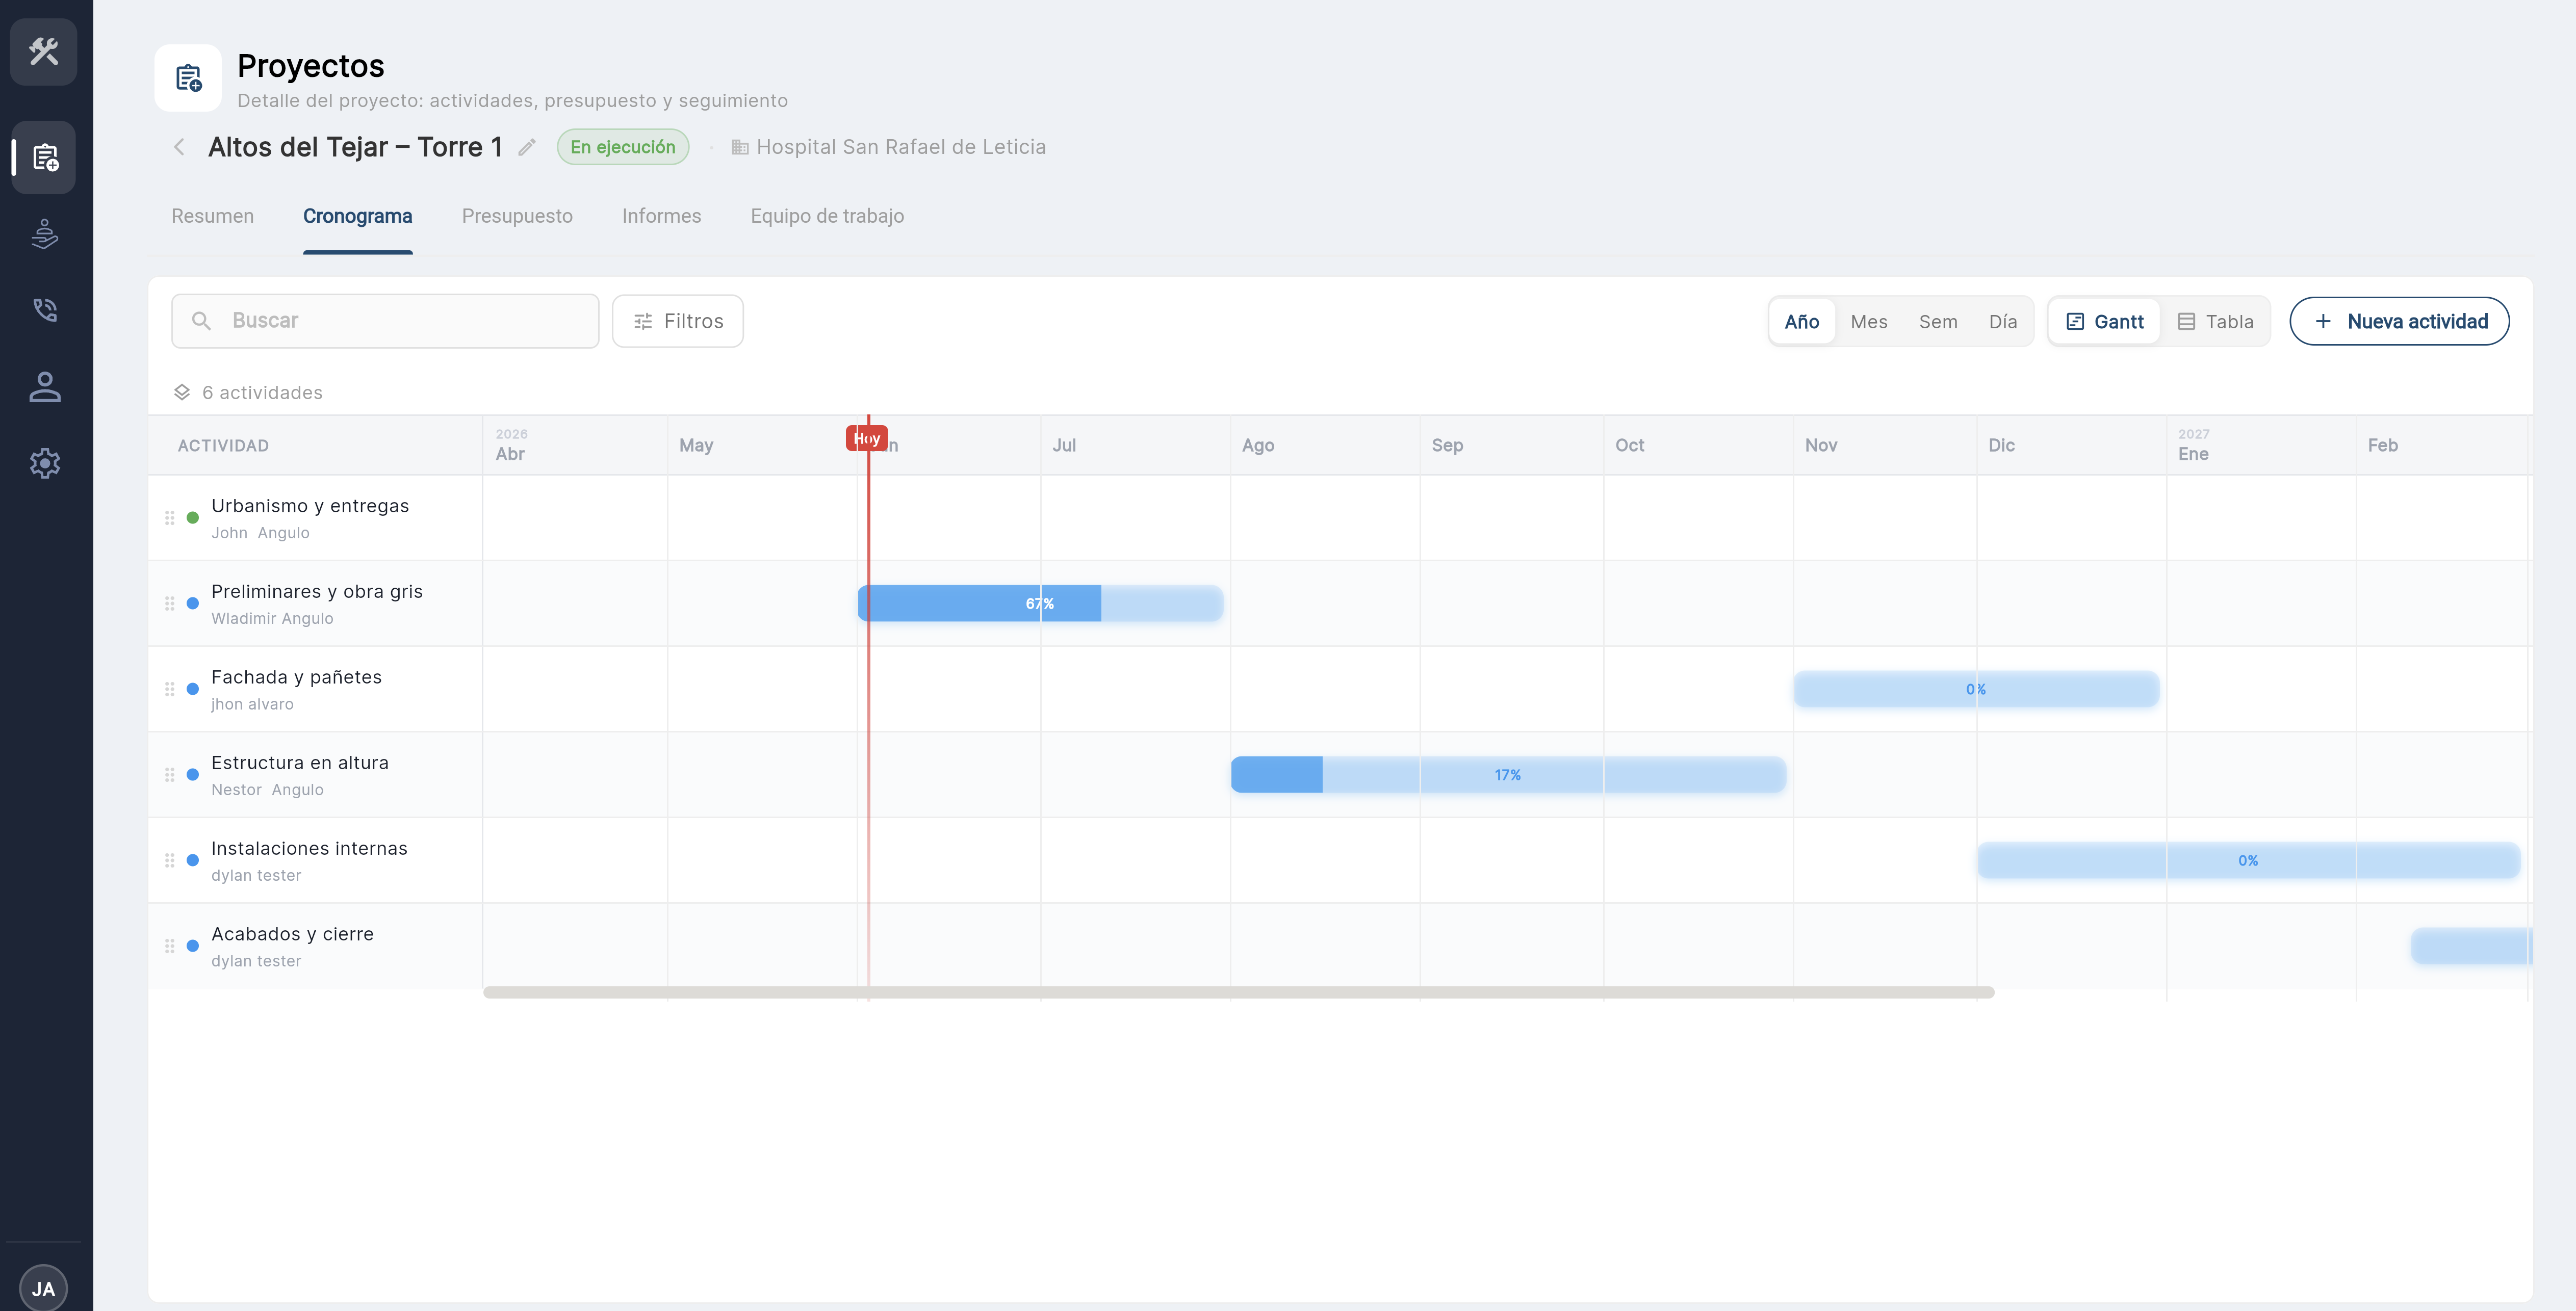2576x1311 pixels.
Task: Select the Gantt view option
Action: (2104, 321)
